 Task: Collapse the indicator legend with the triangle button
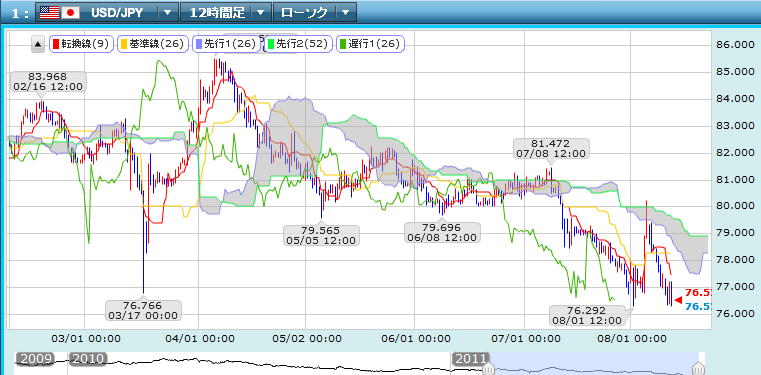tap(38, 45)
